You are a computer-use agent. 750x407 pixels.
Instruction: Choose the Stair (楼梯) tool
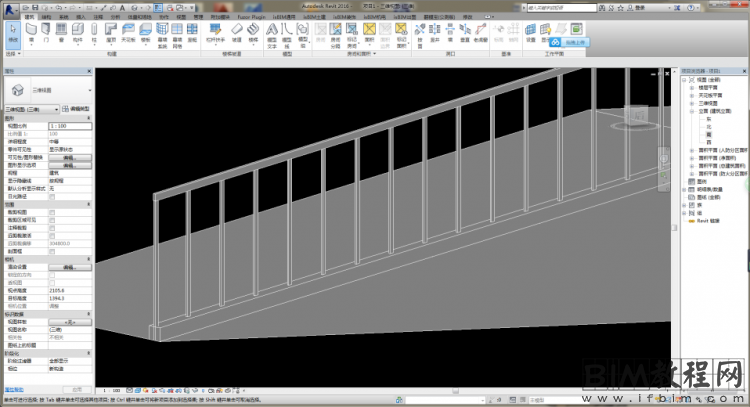(253, 33)
